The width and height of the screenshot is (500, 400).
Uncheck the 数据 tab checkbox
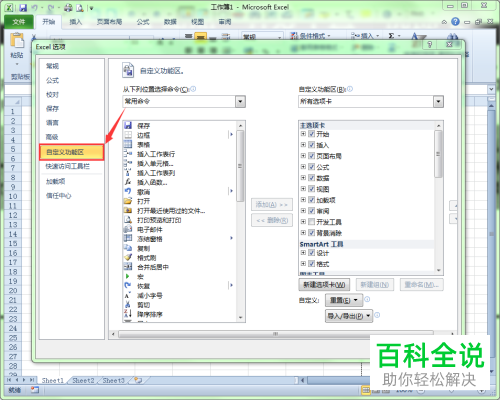pyautogui.click(x=312, y=178)
